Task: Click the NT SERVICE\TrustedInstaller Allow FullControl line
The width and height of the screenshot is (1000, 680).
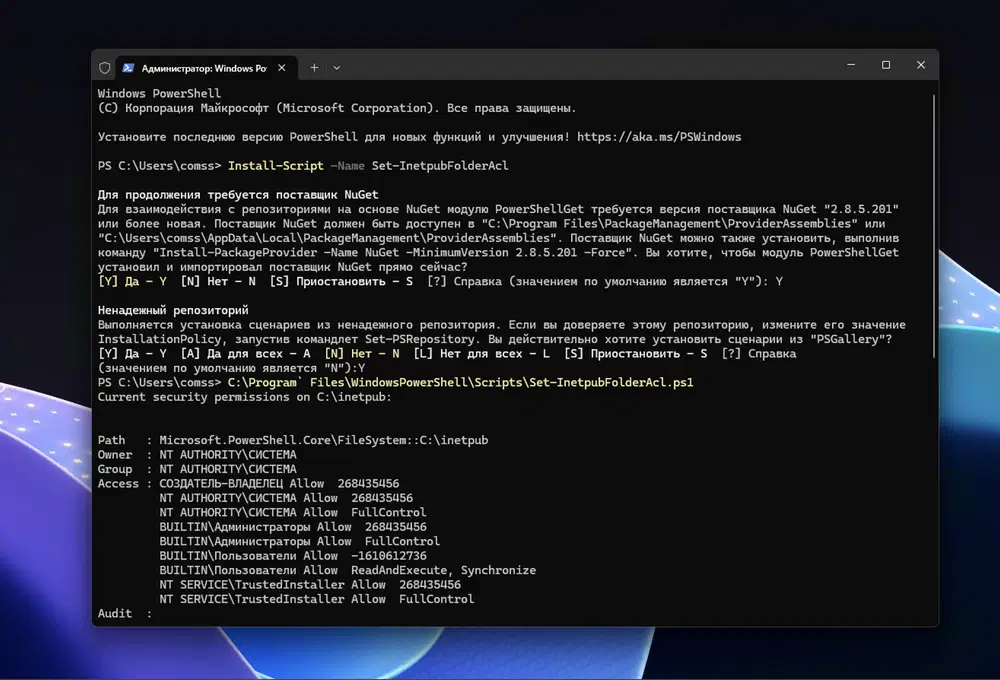Action: [x=317, y=599]
